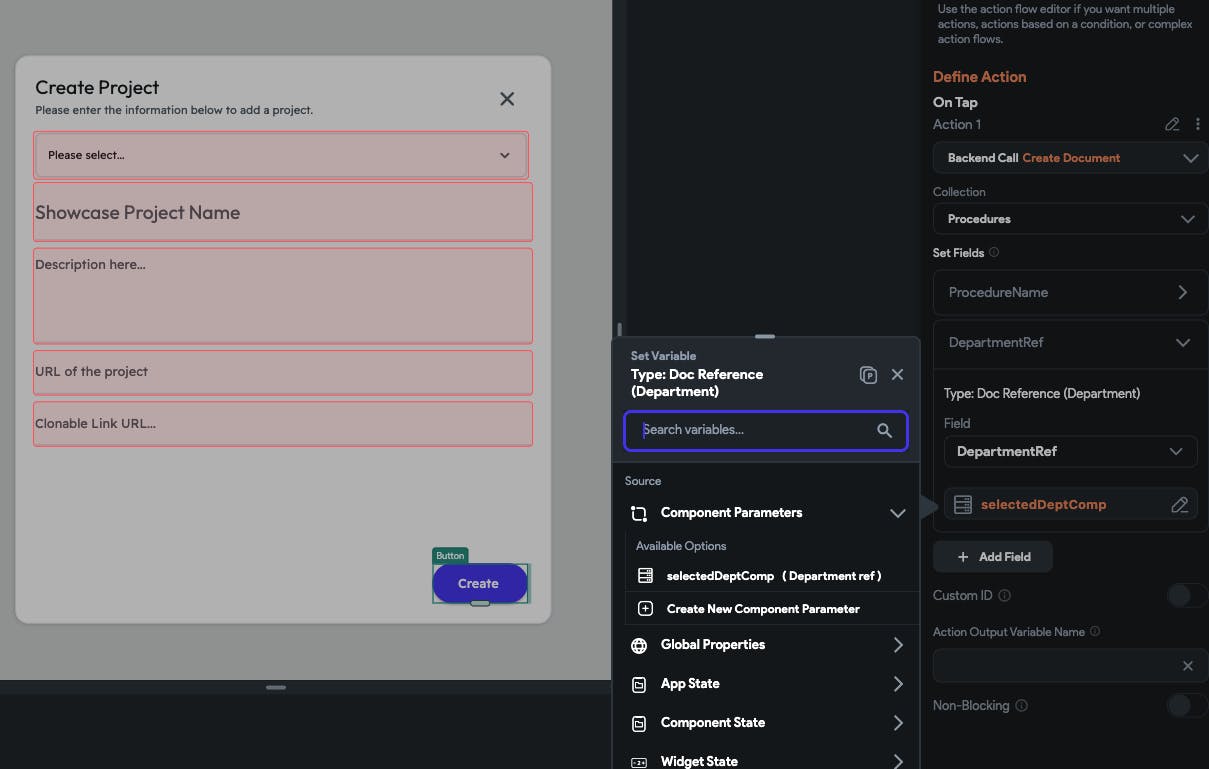Image resolution: width=1209 pixels, height=769 pixels.
Task: Open the Procedures collection dropdown
Action: (1069, 219)
